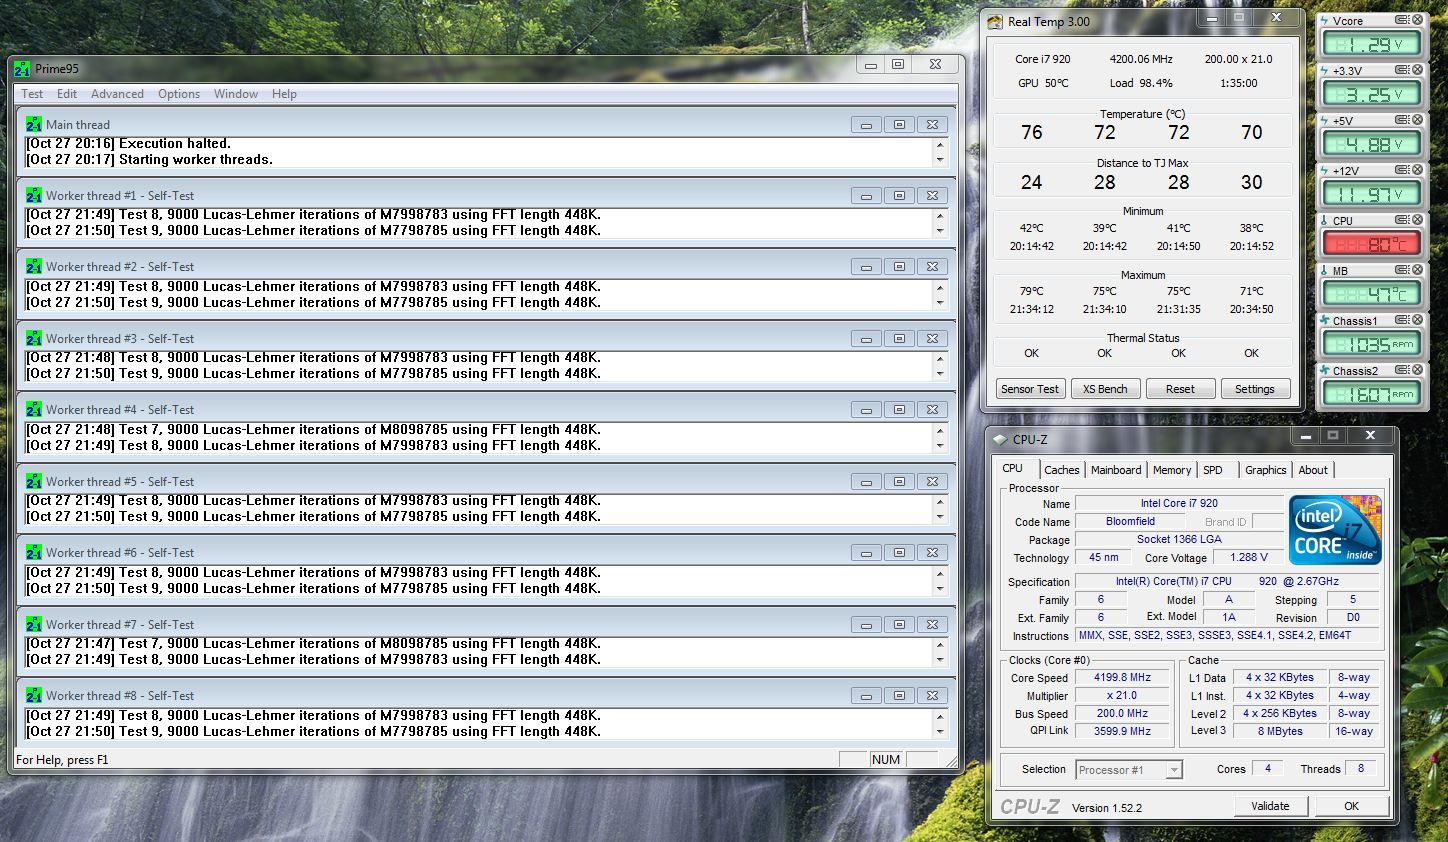This screenshot has height=842, width=1448.
Task: Click the Chassis2 1607 RPM gadget display
Action: tap(1370, 394)
